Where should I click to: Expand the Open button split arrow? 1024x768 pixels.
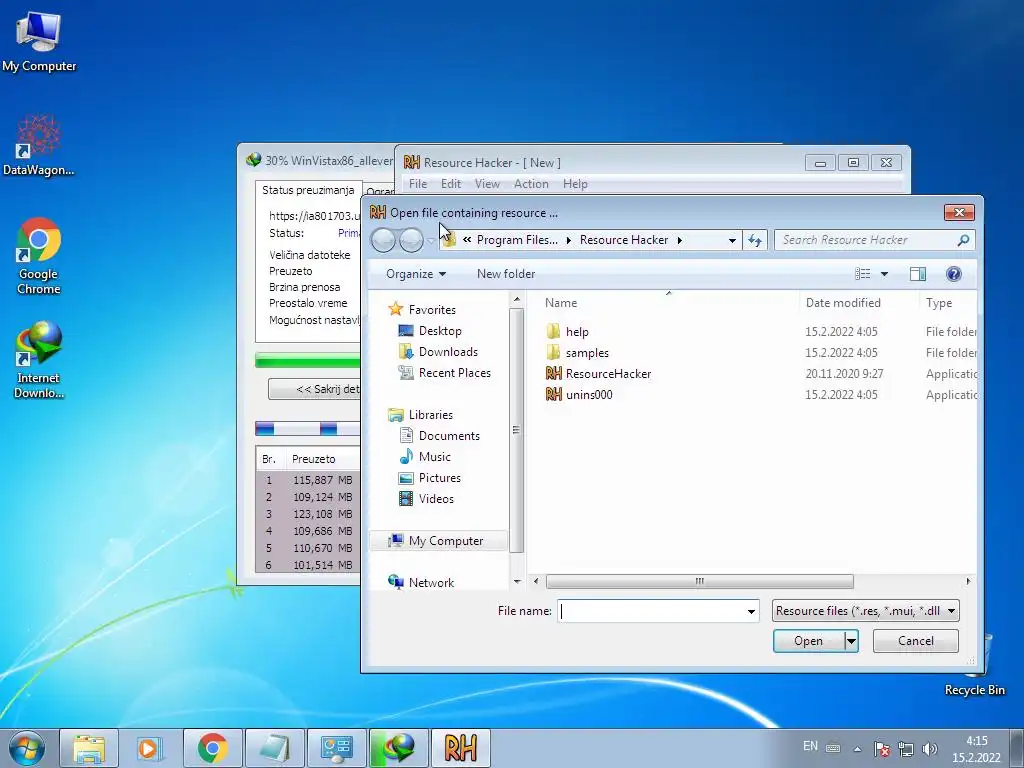point(851,641)
